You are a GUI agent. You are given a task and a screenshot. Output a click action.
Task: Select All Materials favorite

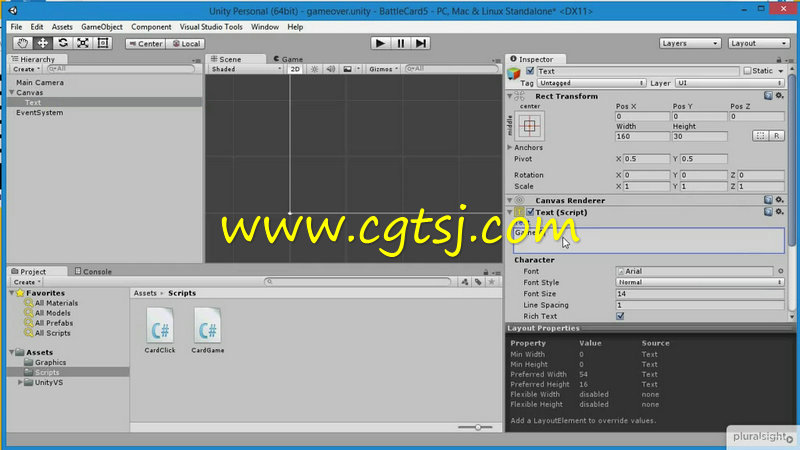tap(56, 303)
